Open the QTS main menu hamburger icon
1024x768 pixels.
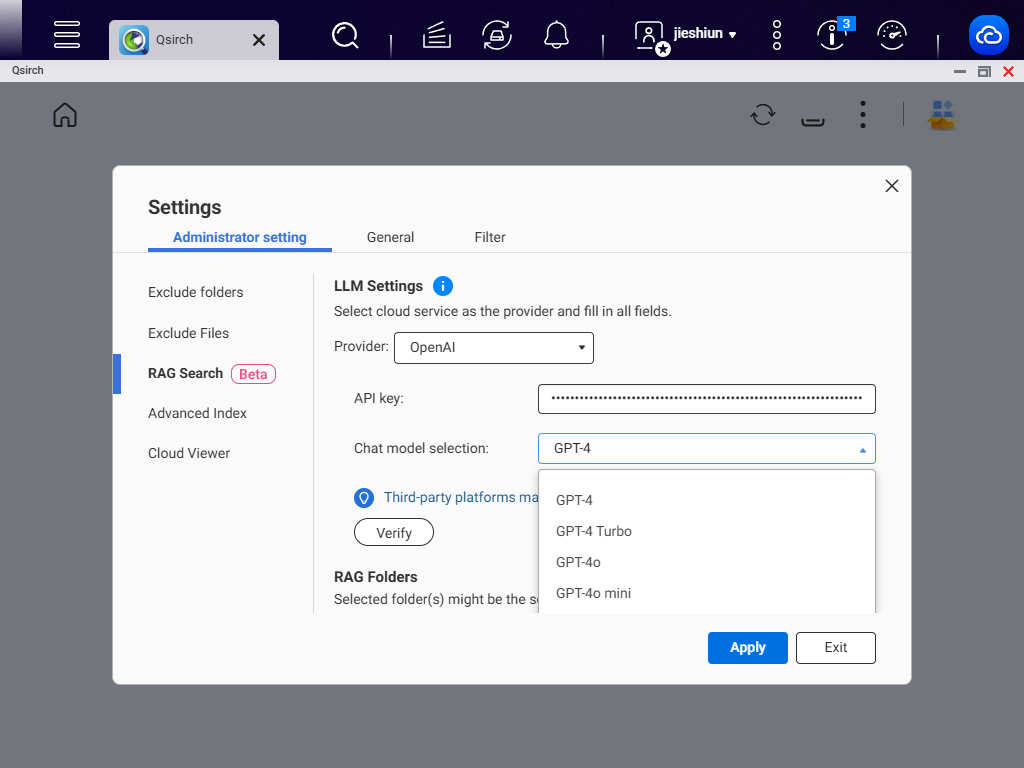pyautogui.click(x=67, y=35)
